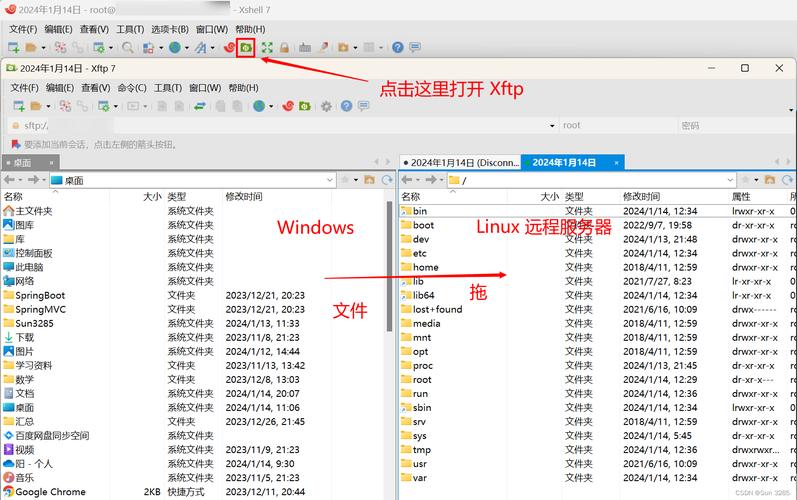Image resolution: width=797 pixels, height=500 pixels.
Task: Click the local pane vertical scrollbar
Action: pos(389,268)
